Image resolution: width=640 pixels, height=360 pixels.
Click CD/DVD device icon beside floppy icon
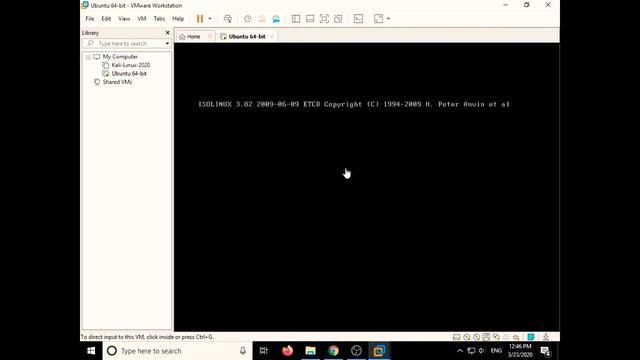476,337
